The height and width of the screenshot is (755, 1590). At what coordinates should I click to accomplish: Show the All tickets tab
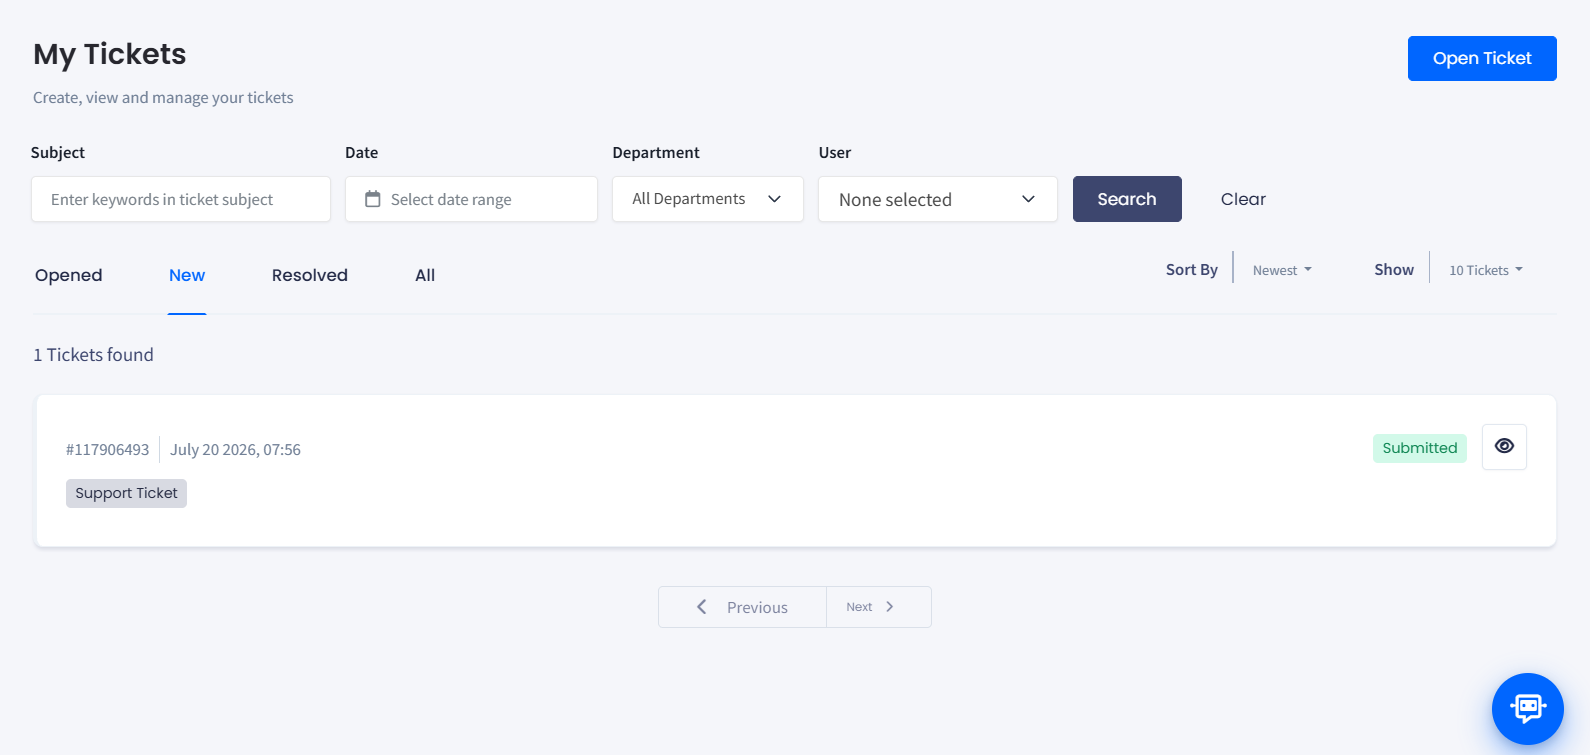425,275
